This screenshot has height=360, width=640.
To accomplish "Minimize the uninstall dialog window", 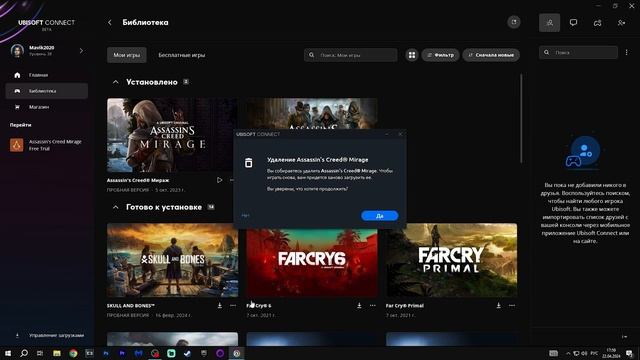I will [387, 134].
